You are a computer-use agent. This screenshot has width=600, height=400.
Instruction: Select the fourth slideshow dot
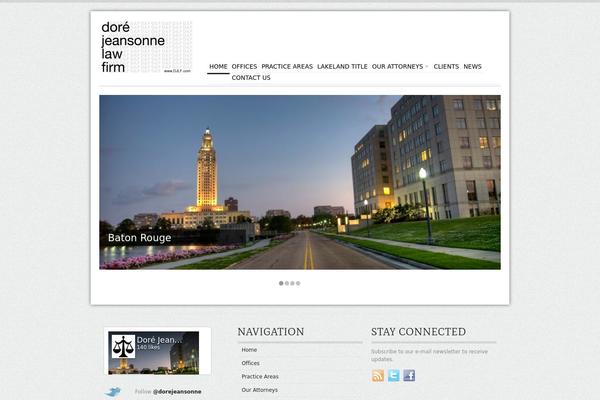[298, 283]
